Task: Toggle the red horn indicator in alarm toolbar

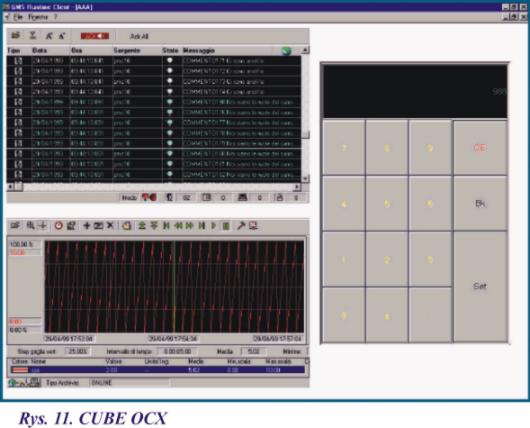Action: tap(95, 36)
